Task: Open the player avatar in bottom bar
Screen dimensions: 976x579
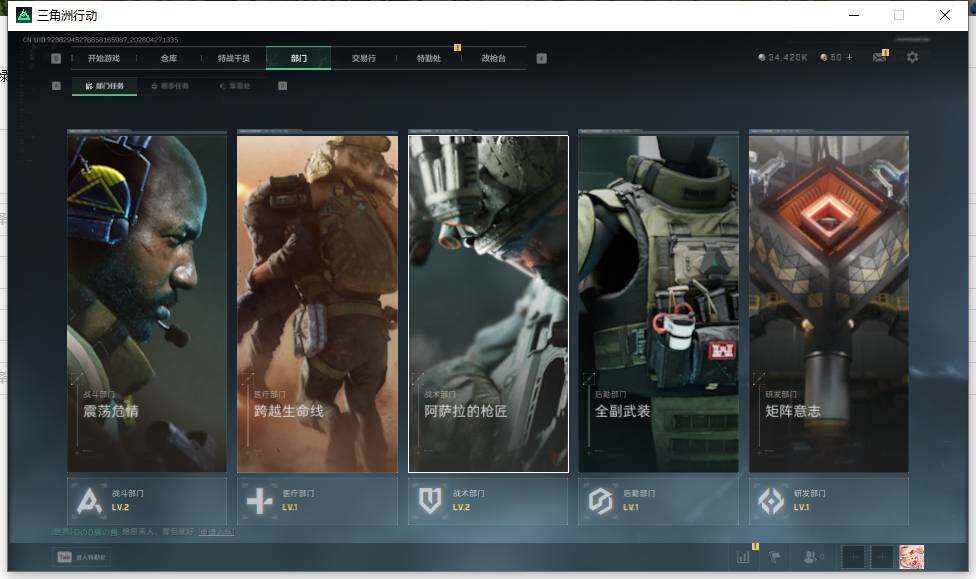Action: click(912, 557)
